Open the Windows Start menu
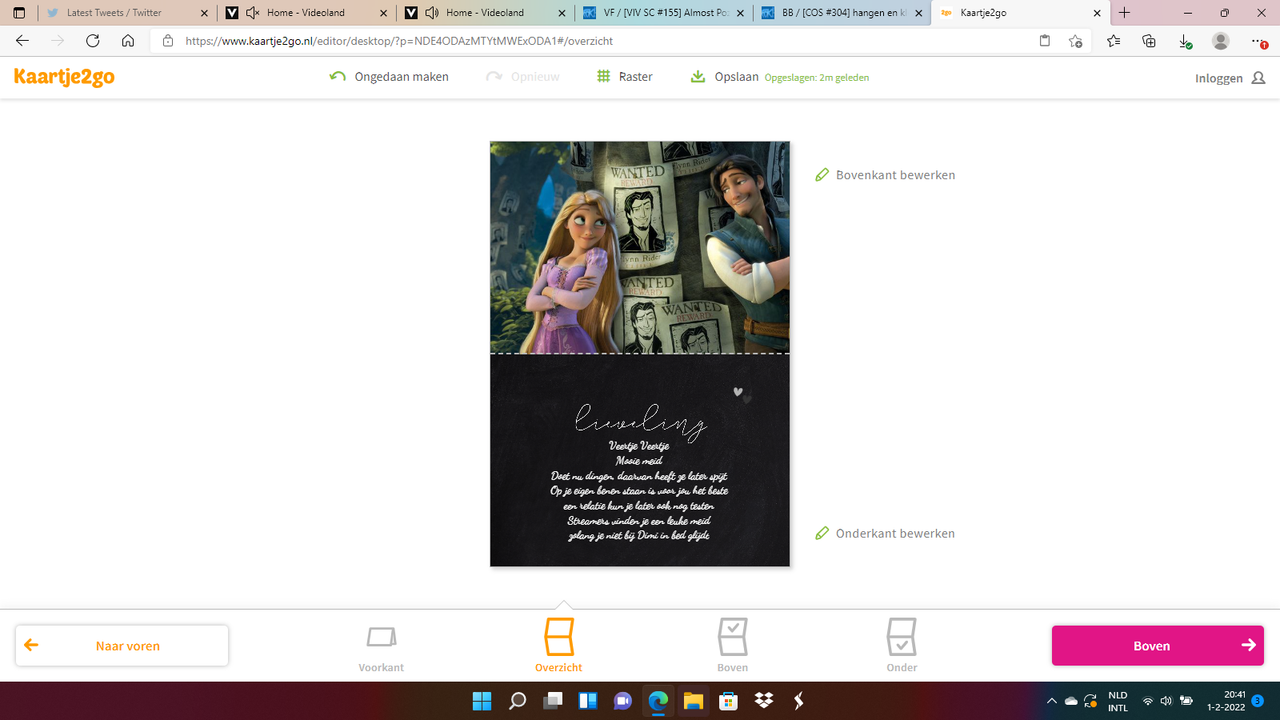The width and height of the screenshot is (1280, 720). point(482,701)
